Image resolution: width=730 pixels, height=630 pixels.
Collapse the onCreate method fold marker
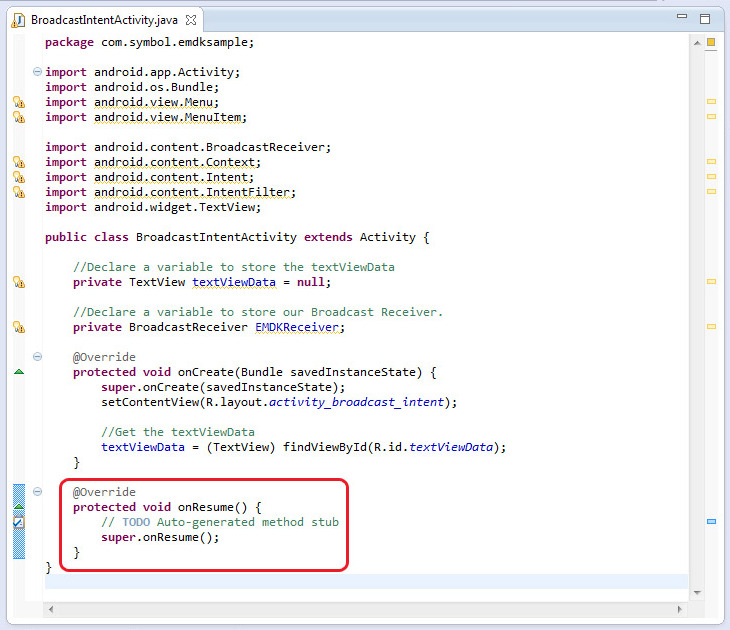37,357
